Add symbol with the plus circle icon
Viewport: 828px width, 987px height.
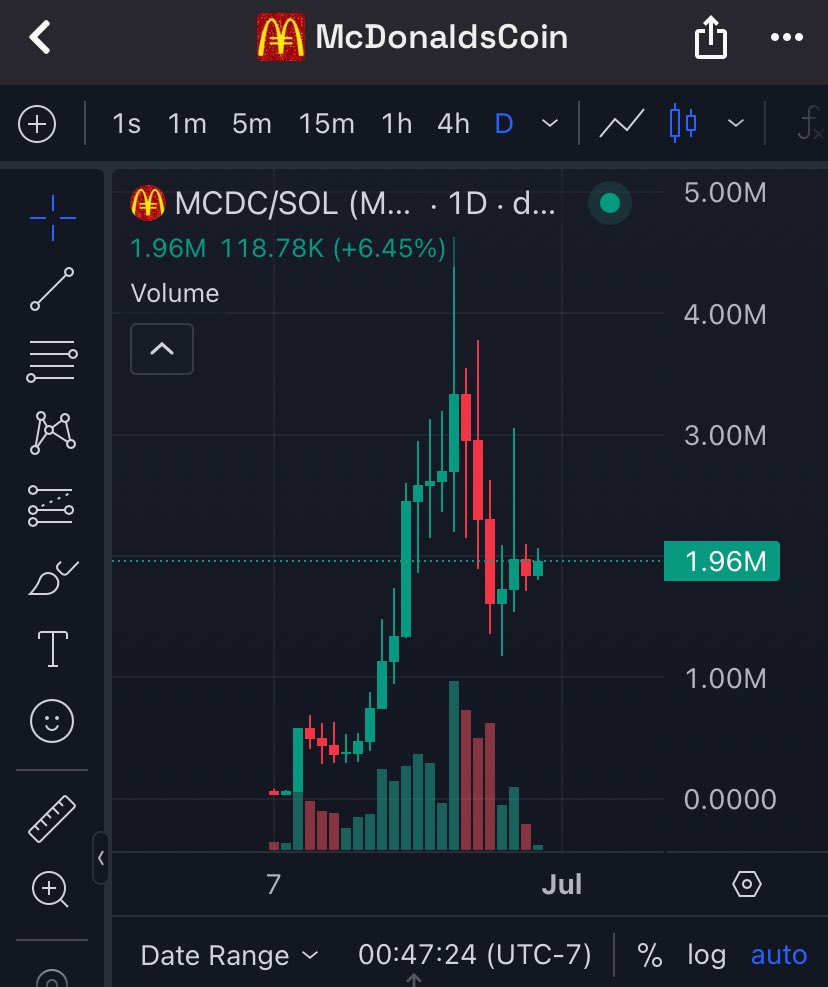click(x=37, y=123)
